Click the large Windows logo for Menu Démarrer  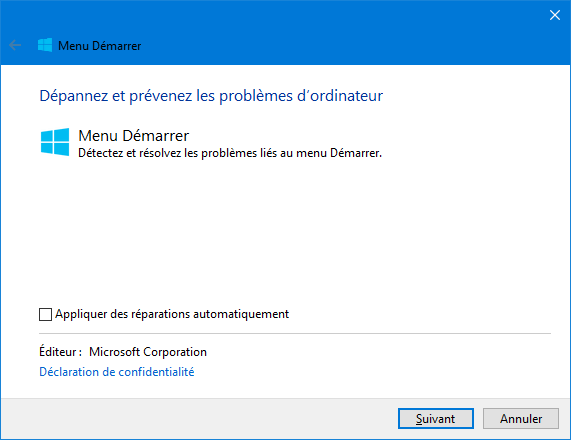55,142
